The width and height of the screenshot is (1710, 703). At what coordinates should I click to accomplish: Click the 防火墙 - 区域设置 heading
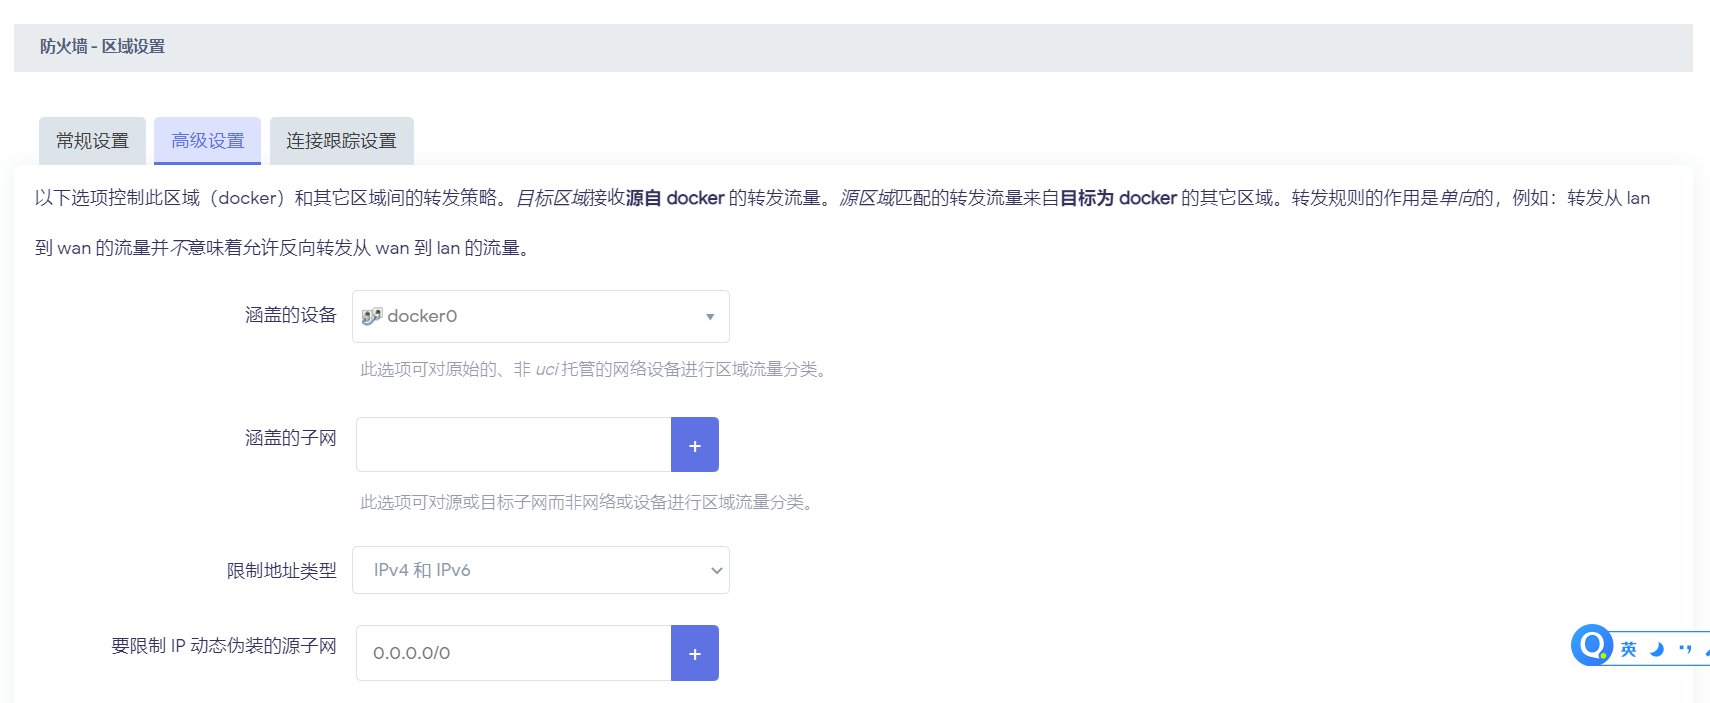click(102, 47)
